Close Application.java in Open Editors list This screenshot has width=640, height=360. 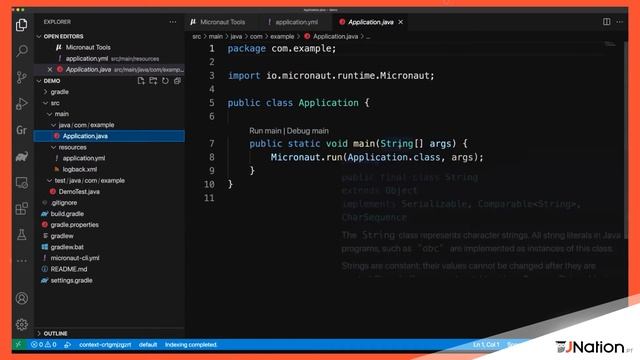50,70
